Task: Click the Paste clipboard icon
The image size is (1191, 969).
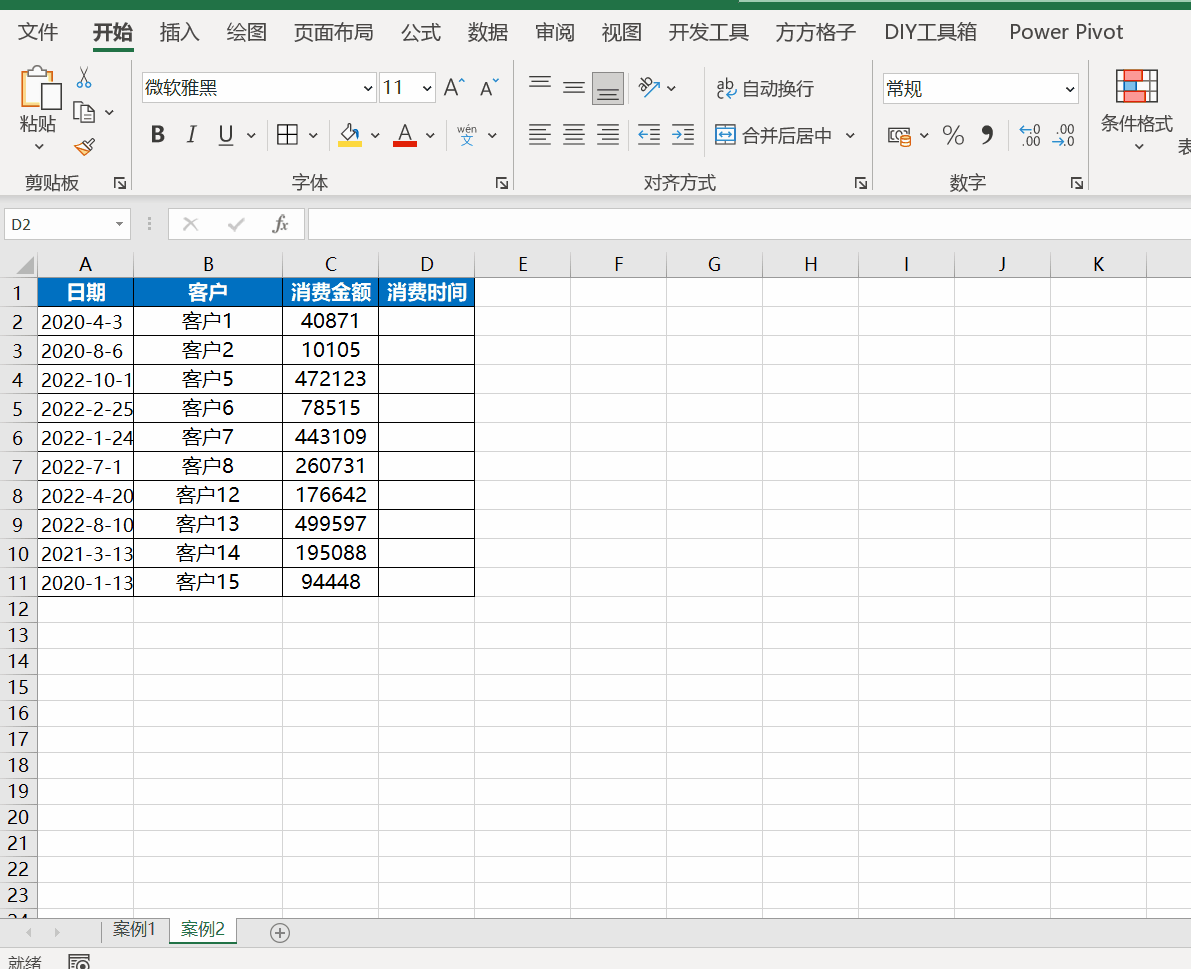Action: click(x=39, y=88)
